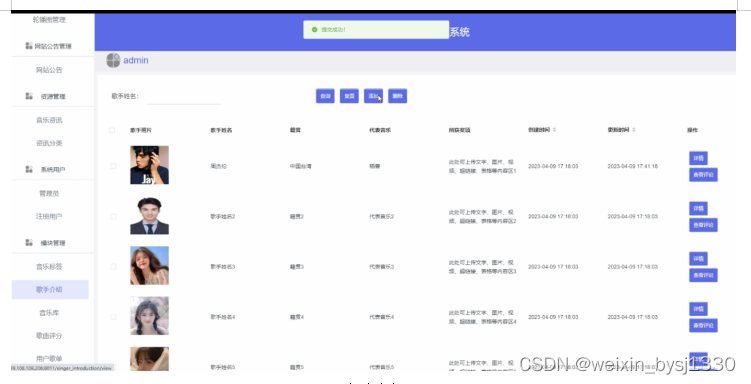751x384 pixels.
Task: Open 管理员 in the sidebar
Action: 49,193
